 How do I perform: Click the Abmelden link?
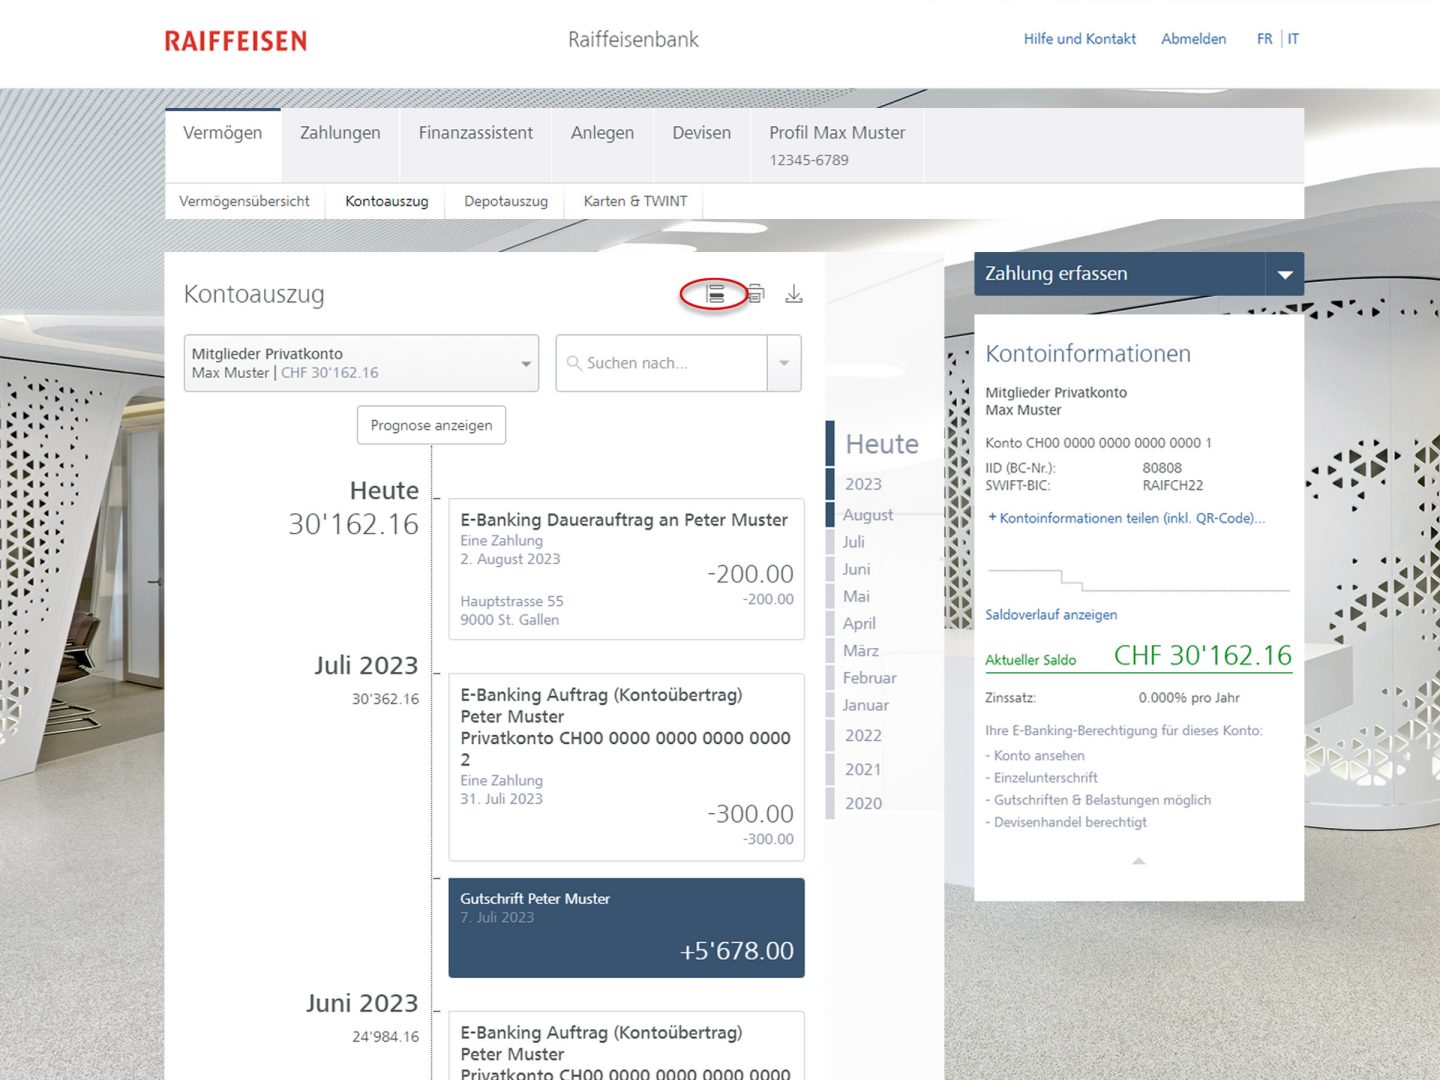coord(1193,39)
